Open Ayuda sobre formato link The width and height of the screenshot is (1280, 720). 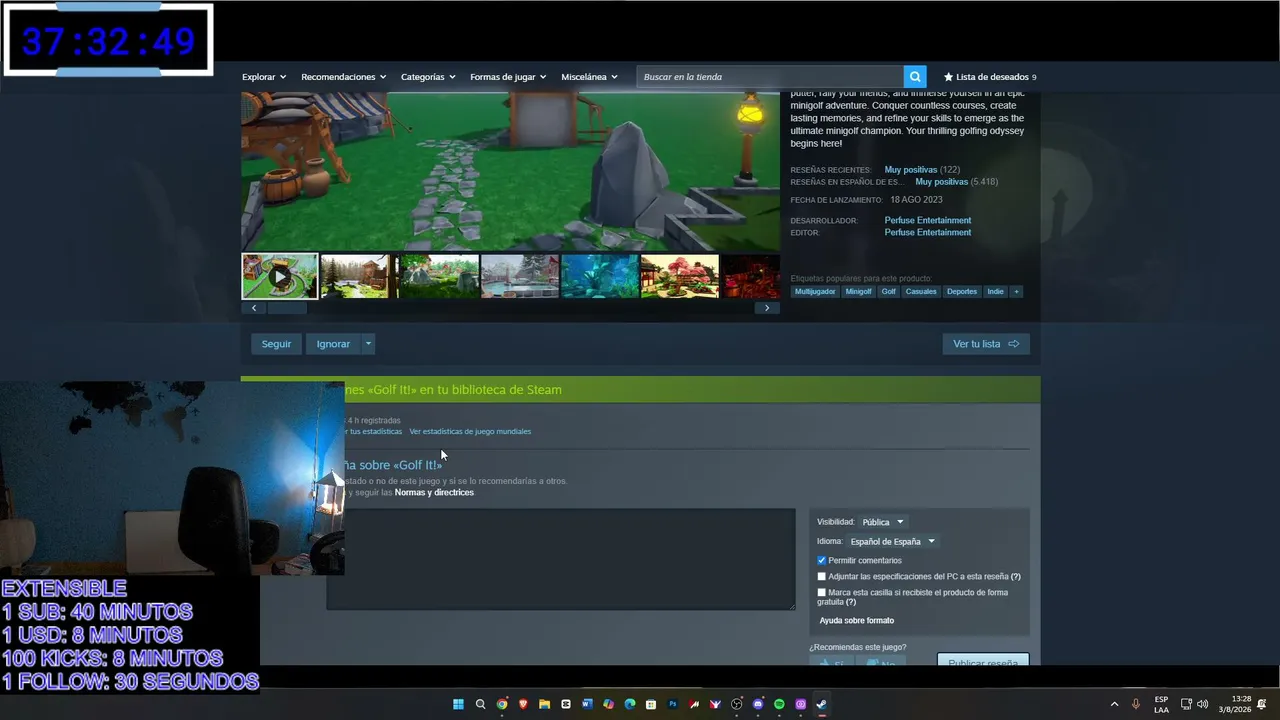[x=857, y=621]
